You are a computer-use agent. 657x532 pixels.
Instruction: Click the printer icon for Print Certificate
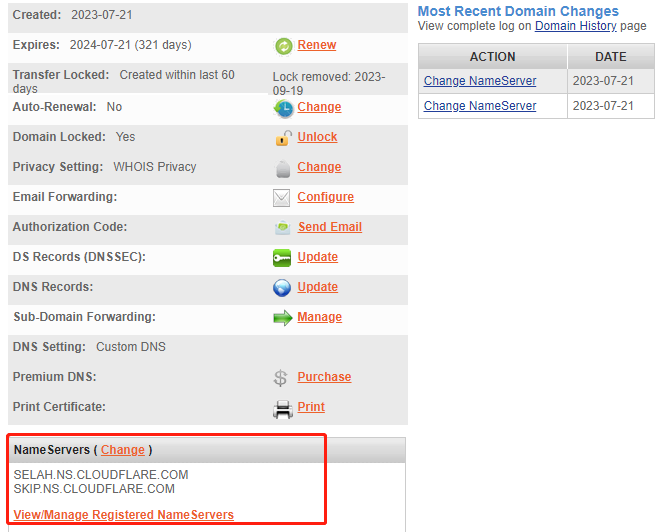[282, 408]
